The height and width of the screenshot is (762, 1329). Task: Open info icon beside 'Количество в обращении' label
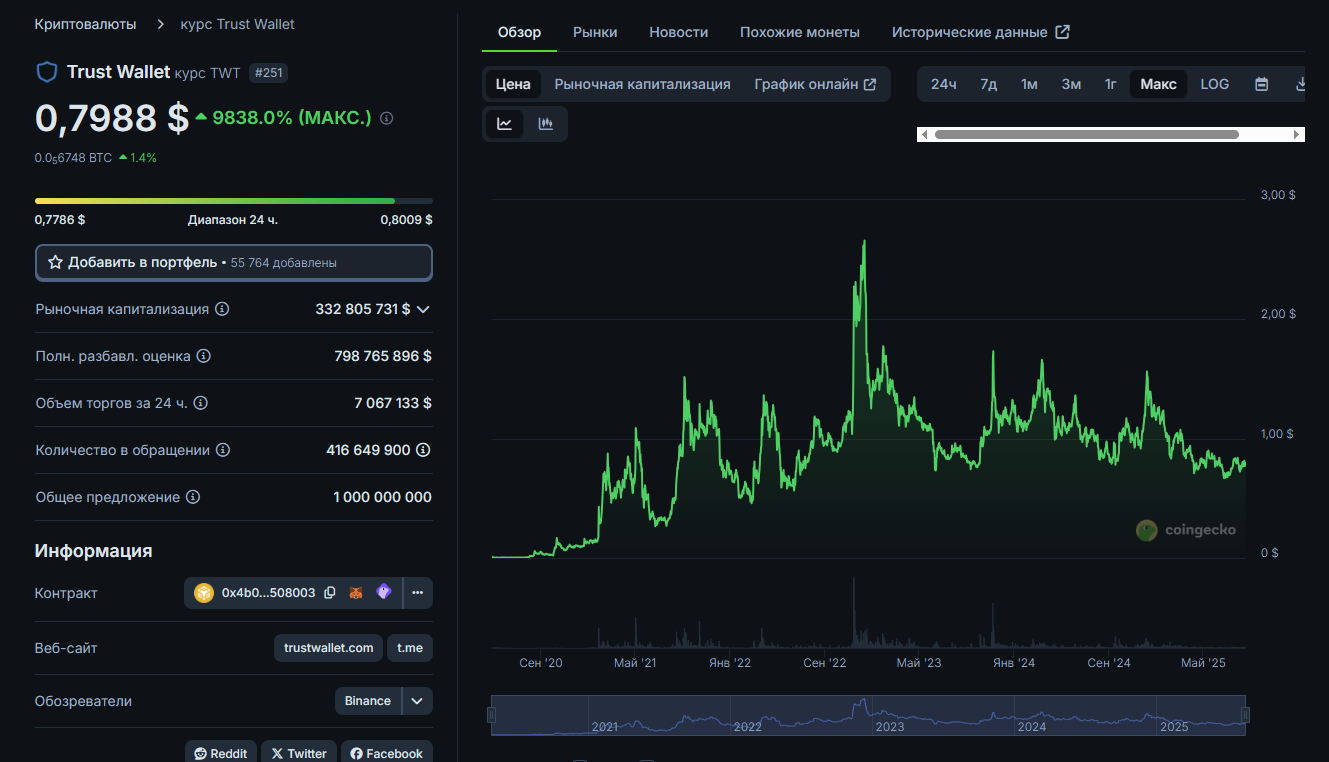click(223, 450)
